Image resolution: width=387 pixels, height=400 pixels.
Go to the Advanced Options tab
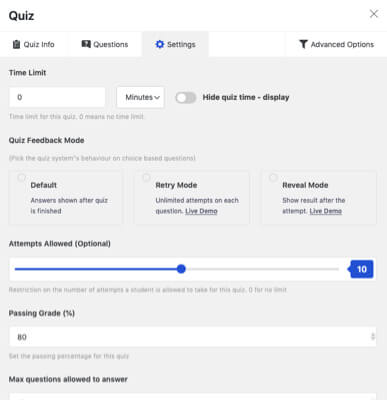336,44
